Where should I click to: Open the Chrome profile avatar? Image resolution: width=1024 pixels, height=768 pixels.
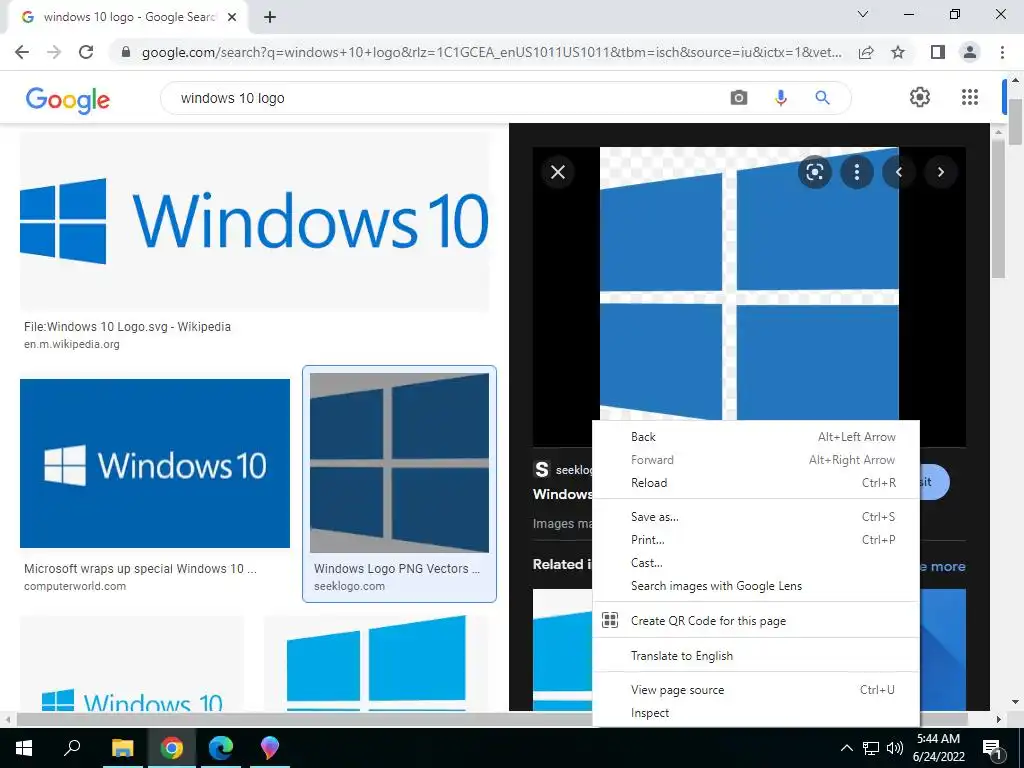pos(970,52)
